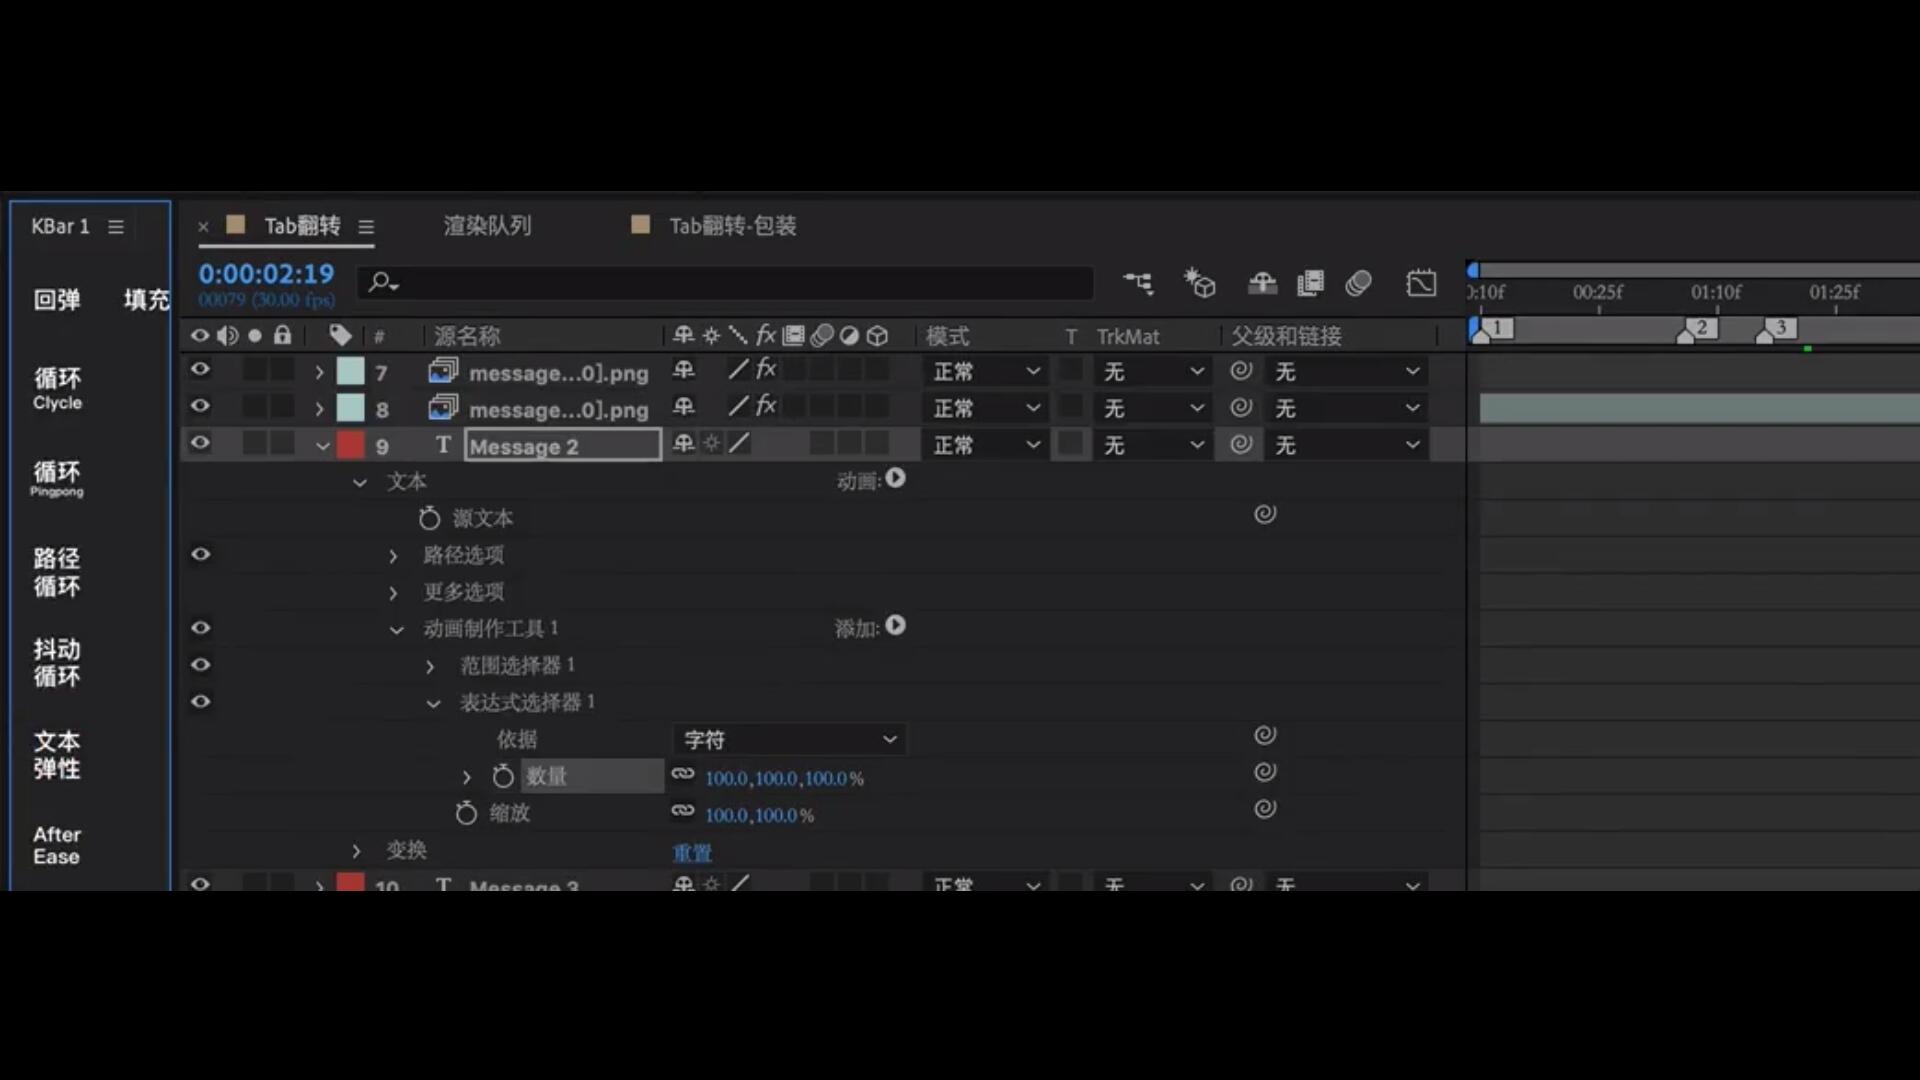This screenshot has height=1080, width=1920.
Task: Click parent pick whip for Message 2
Action: click(1241, 444)
